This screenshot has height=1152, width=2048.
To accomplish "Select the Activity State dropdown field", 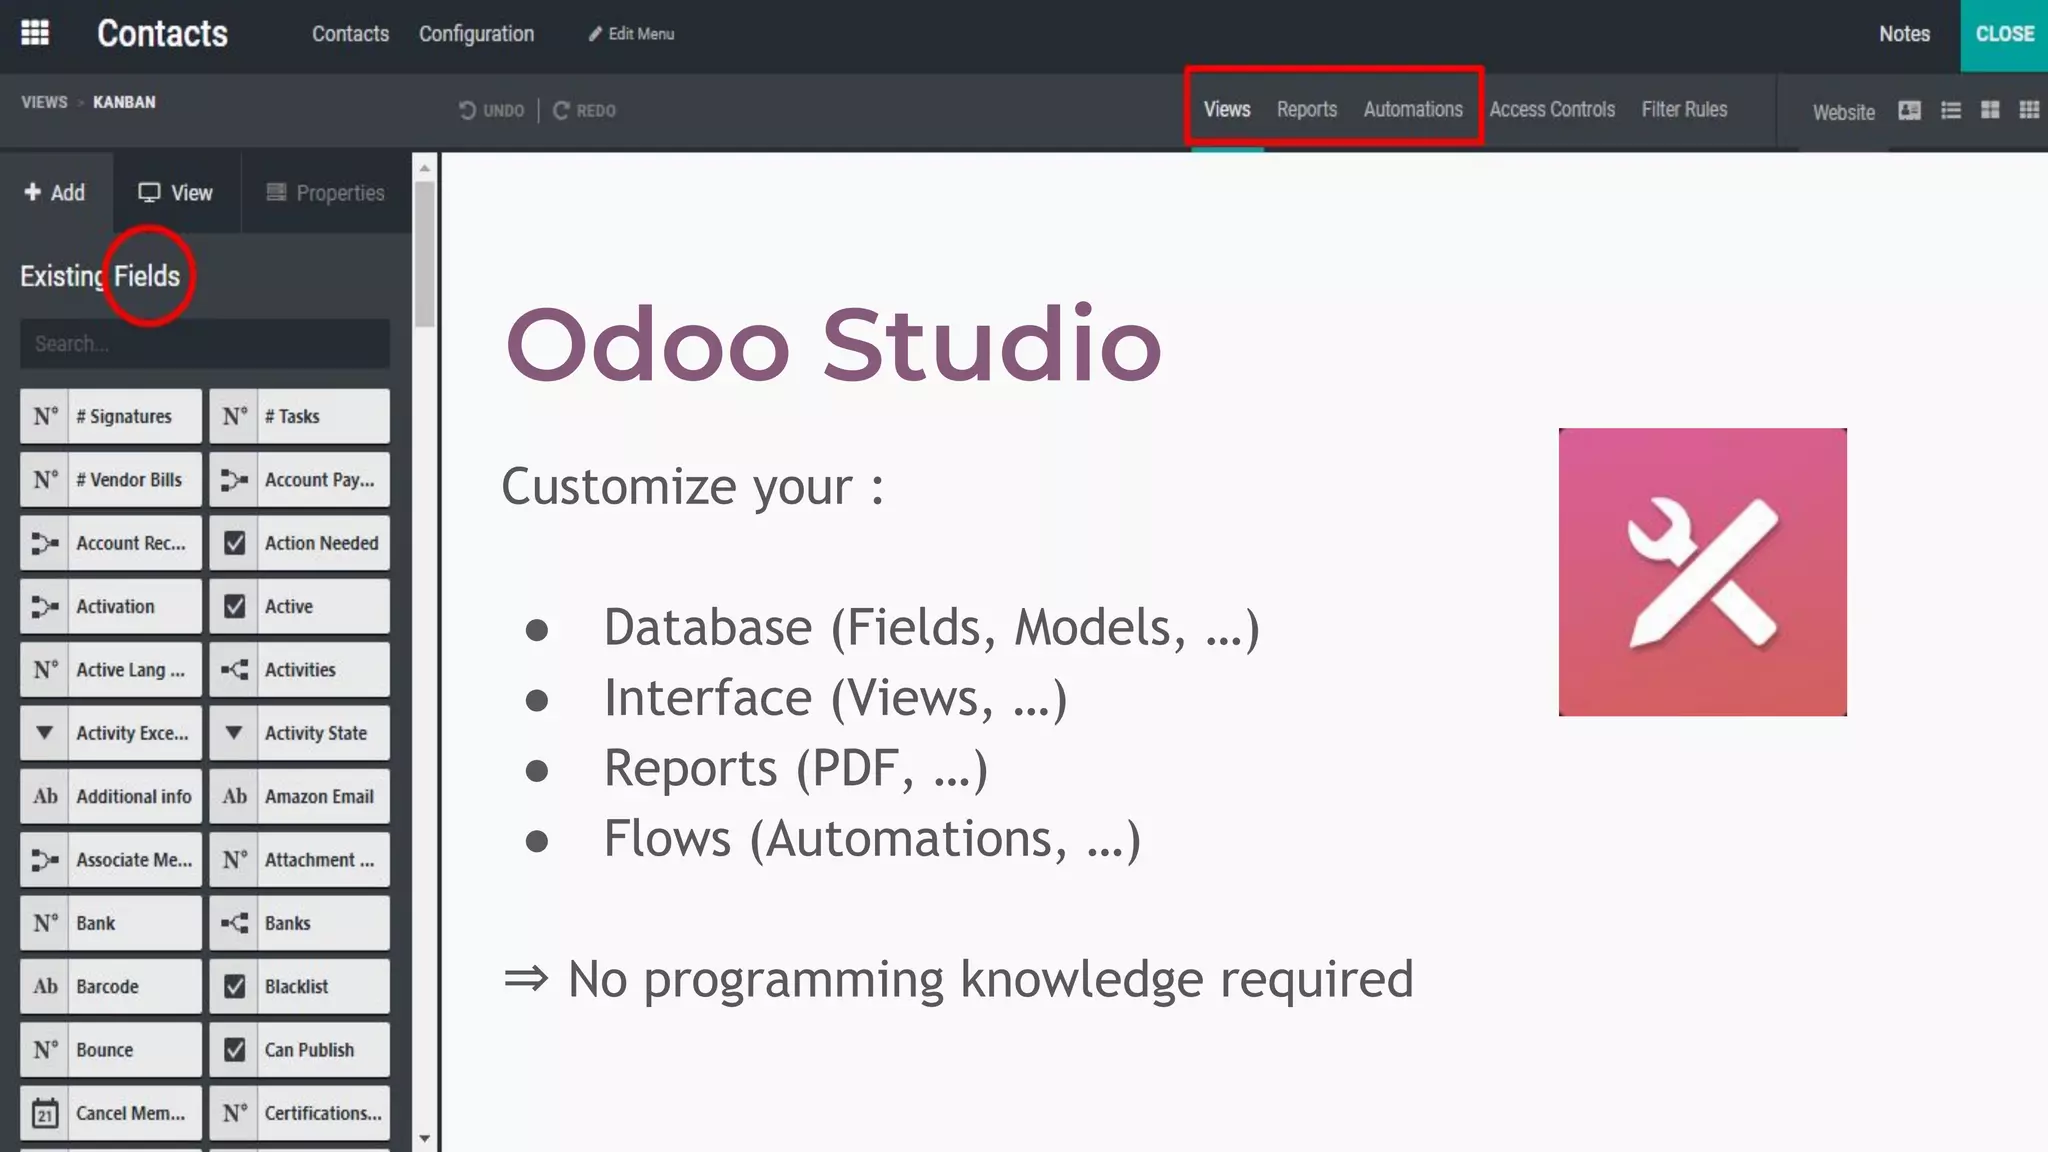I will [x=300, y=733].
